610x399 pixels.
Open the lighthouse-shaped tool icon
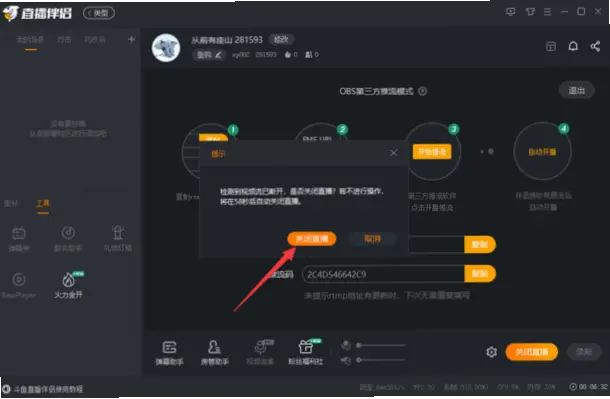(x=117, y=238)
